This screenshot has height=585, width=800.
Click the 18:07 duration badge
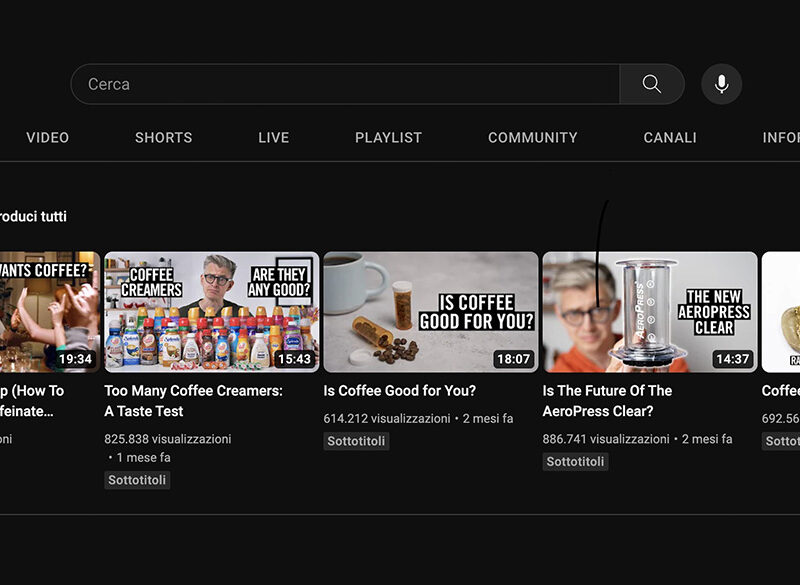click(x=514, y=359)
